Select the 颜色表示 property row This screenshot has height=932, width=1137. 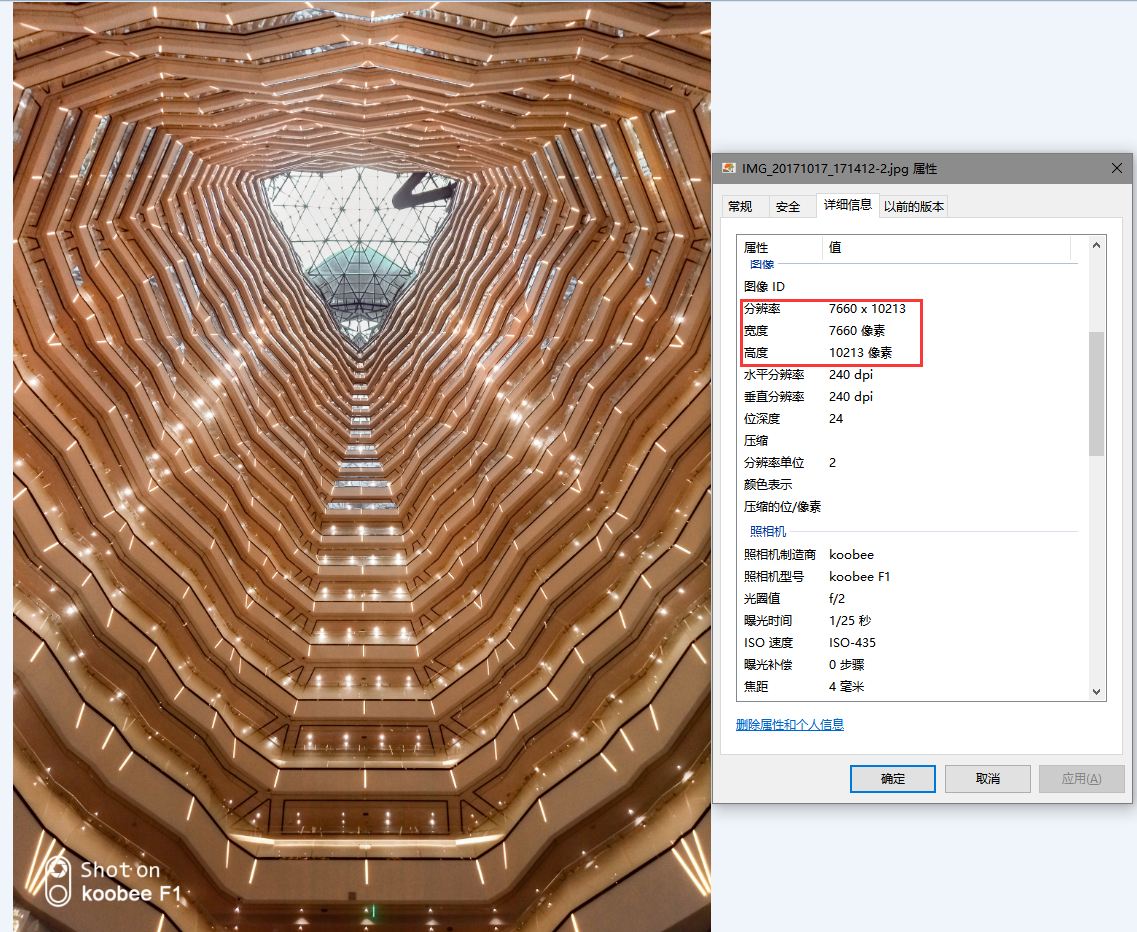[x=912, y=484]
